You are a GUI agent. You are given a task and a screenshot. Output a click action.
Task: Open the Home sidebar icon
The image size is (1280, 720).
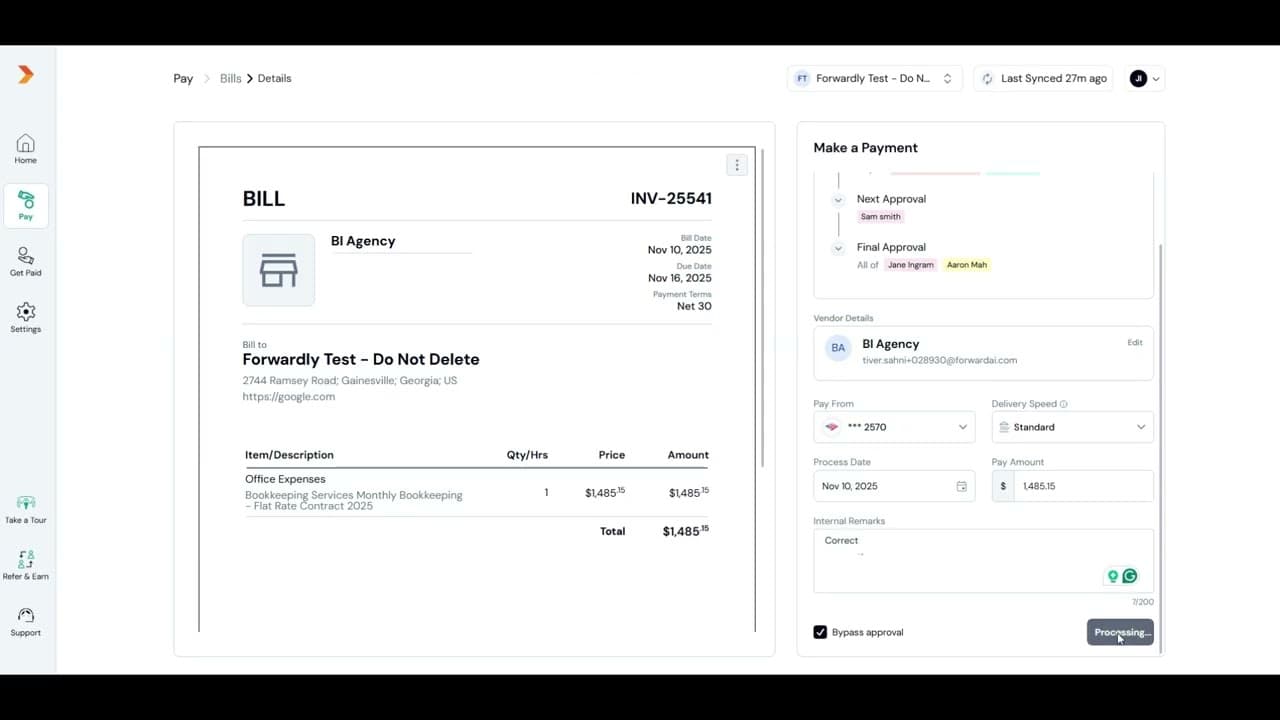(26, 149)
